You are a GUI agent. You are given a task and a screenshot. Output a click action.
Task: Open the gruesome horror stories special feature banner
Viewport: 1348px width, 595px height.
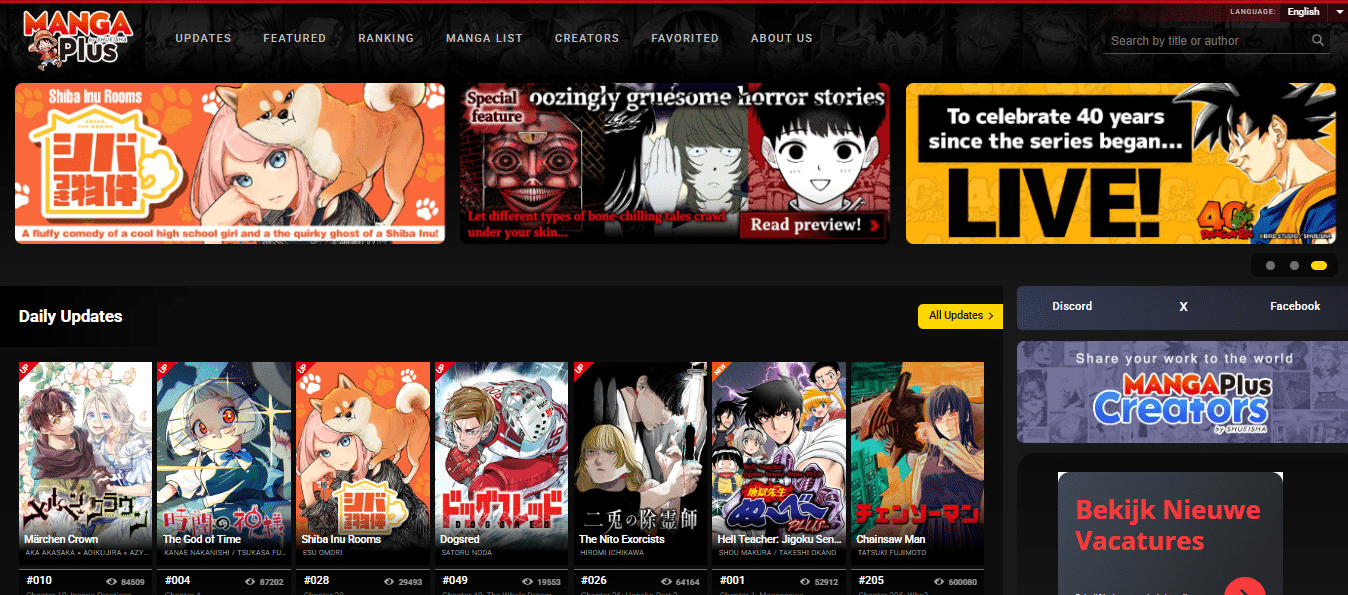pos(675,163)
